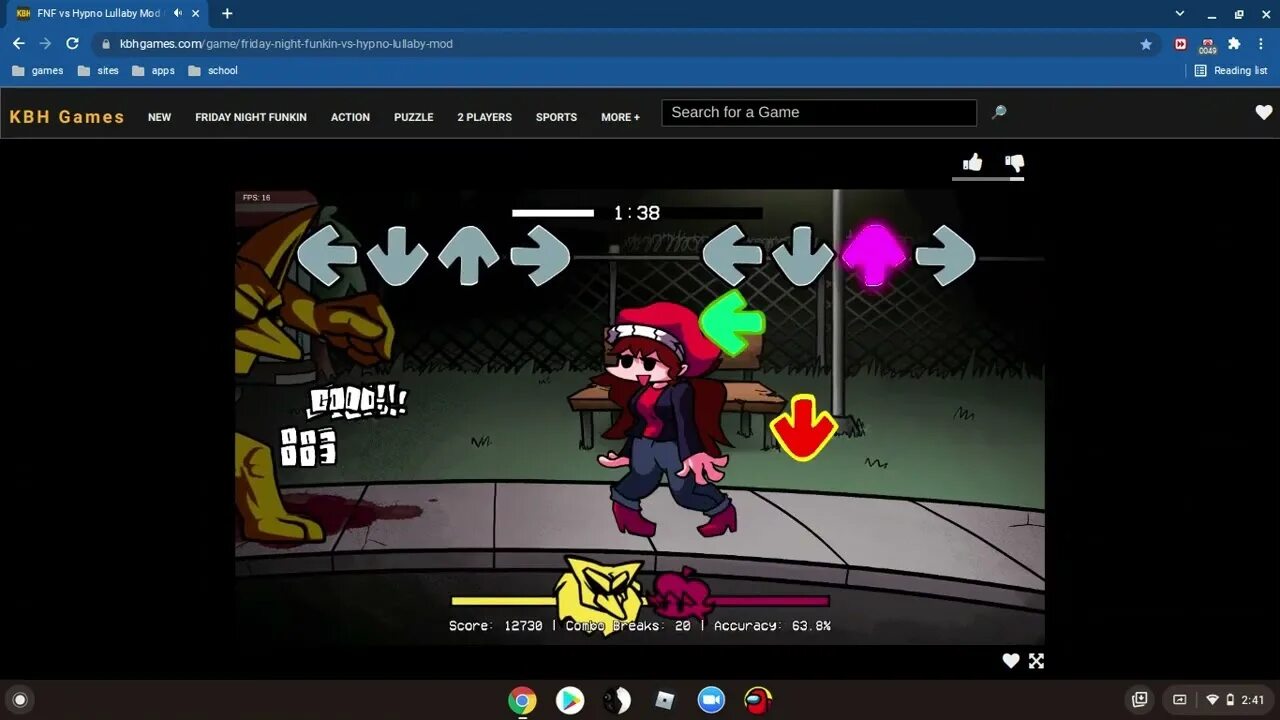Go back to the previous page
Viewport: 1280px width, 720px height.
18,44
